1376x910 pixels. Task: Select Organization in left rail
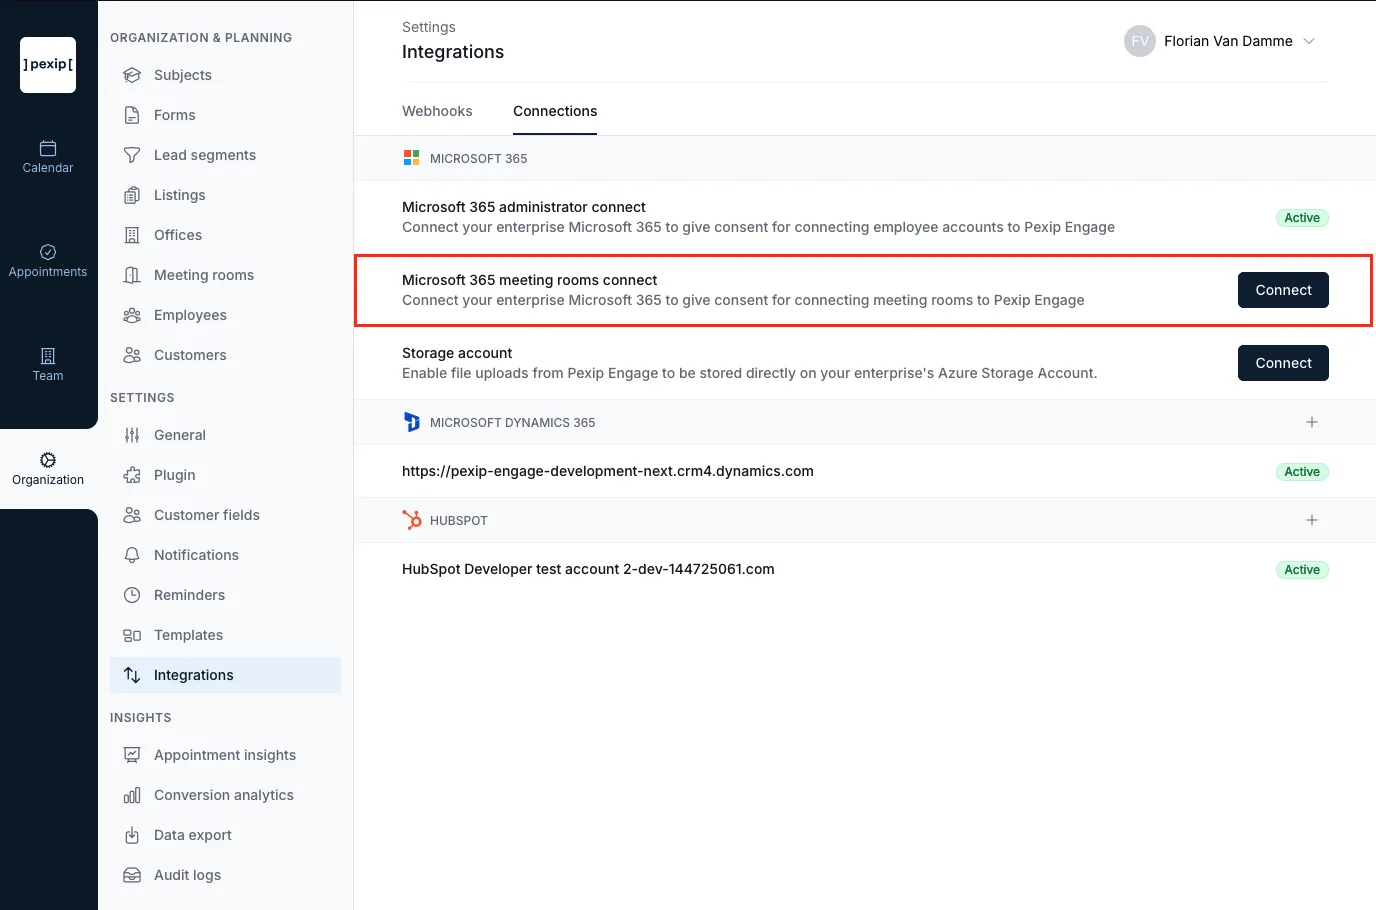(48, 469)
